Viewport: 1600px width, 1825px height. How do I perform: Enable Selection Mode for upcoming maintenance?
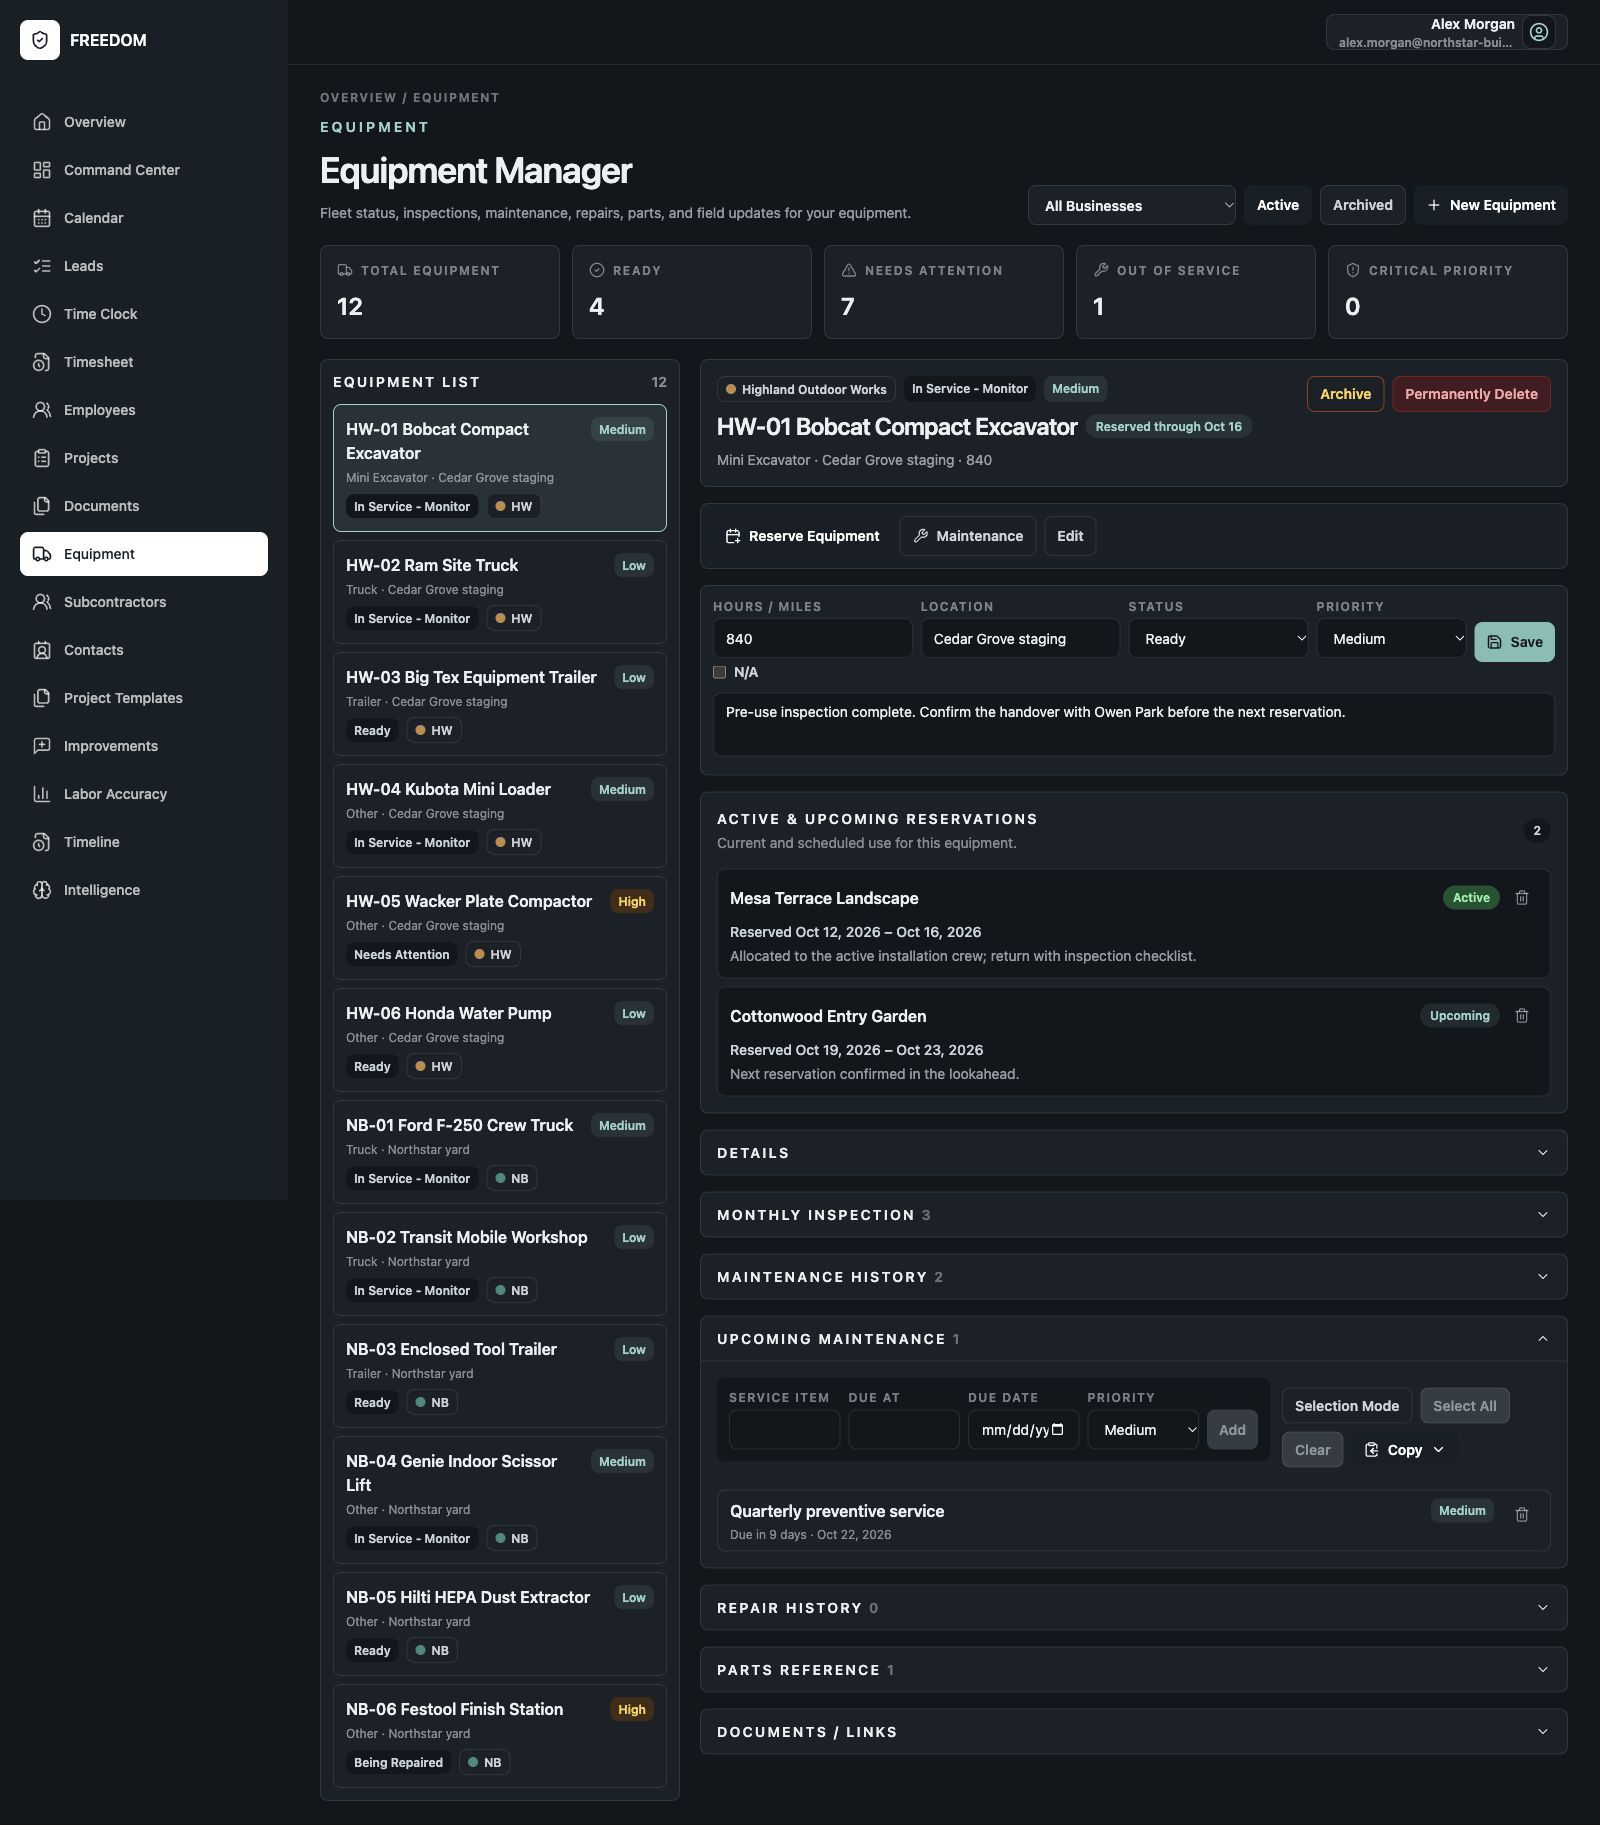[1347, 1406]
